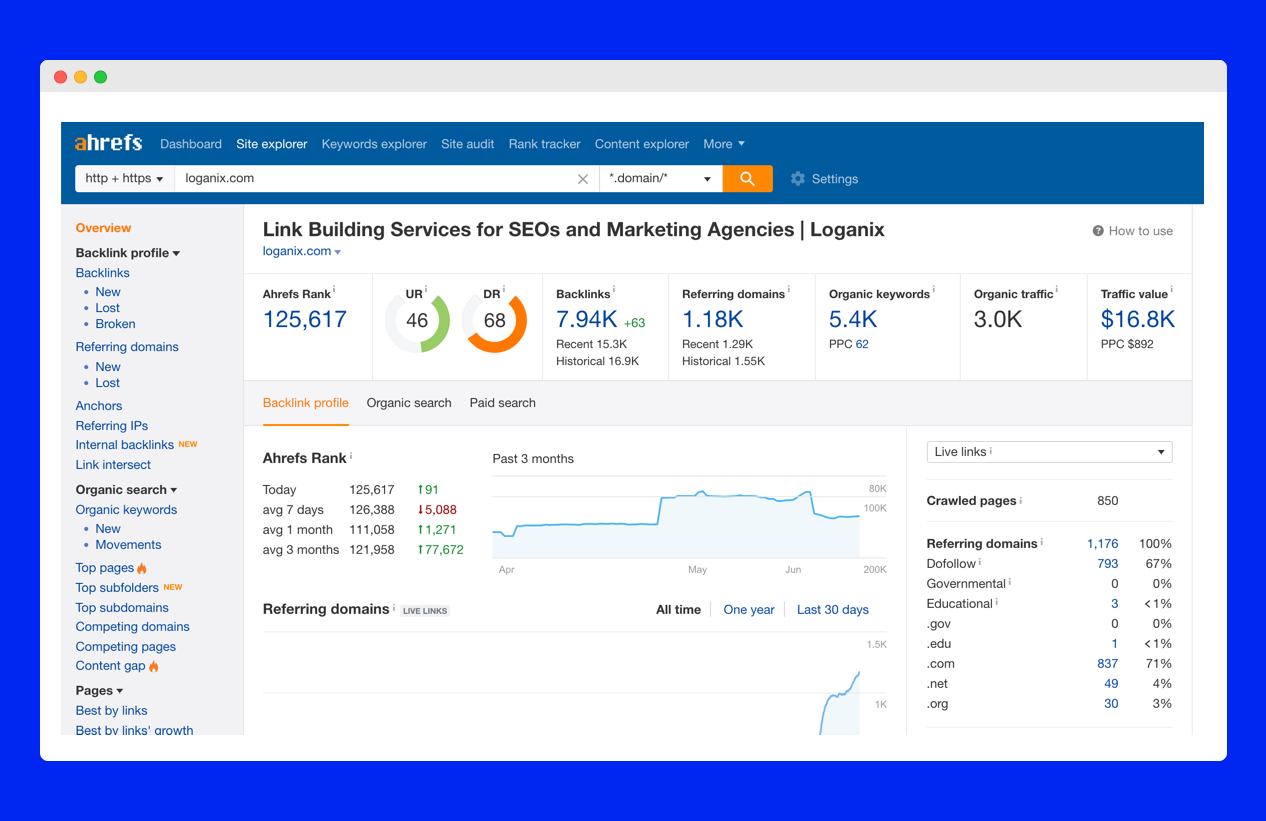
Task: Show Referring domains chart for One year
Action: 749,610
